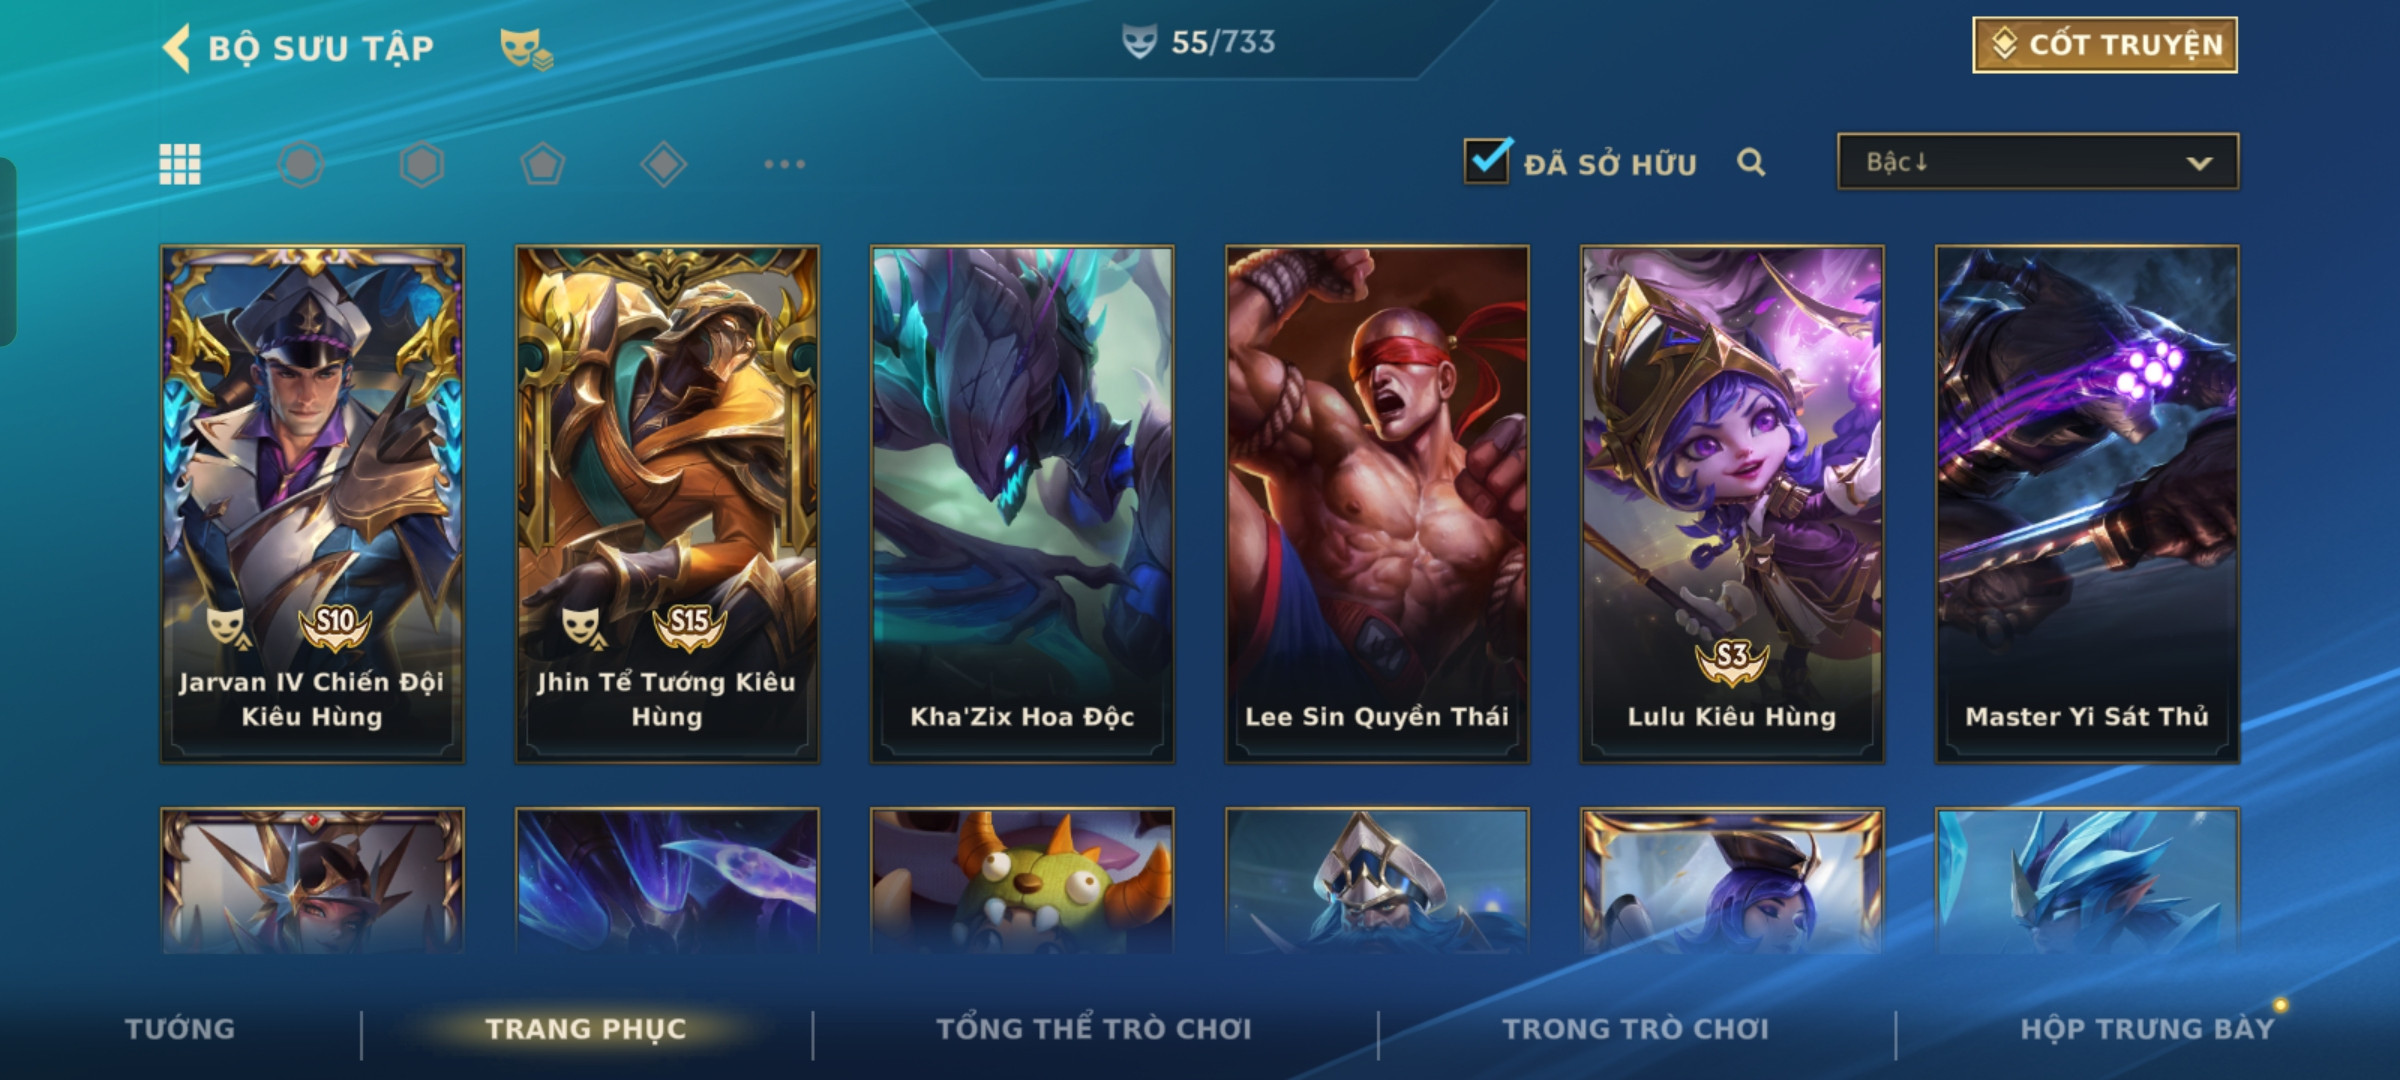
Task: Switch to the Tướng tab
Action: pos(180,1029)
